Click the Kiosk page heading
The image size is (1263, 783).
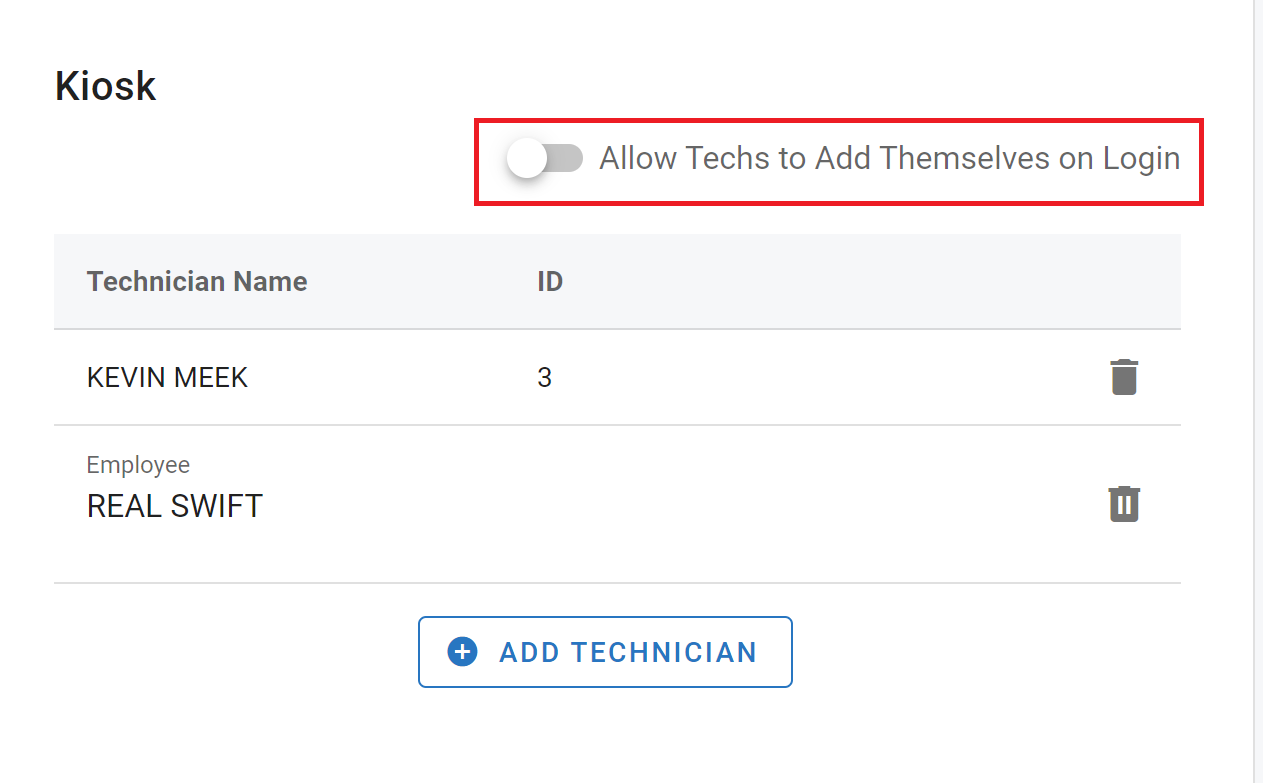[104, 86]
